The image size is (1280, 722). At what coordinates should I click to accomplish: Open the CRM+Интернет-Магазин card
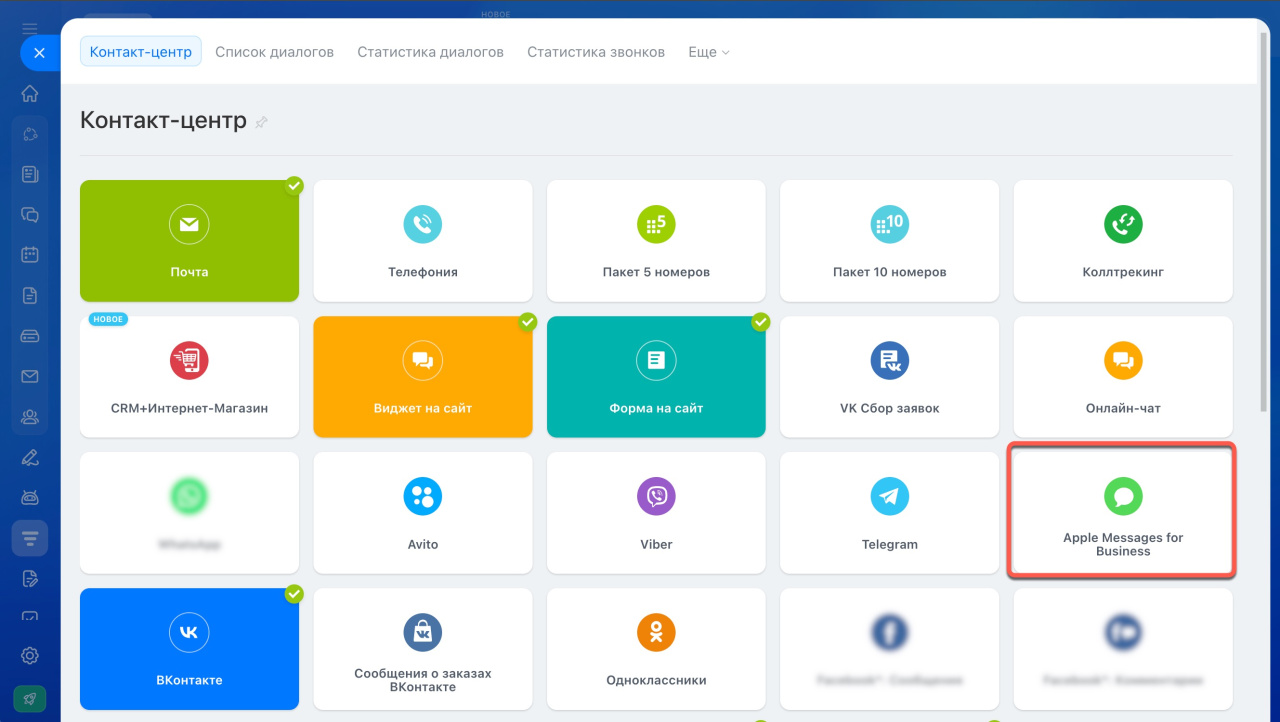[189, 377]
